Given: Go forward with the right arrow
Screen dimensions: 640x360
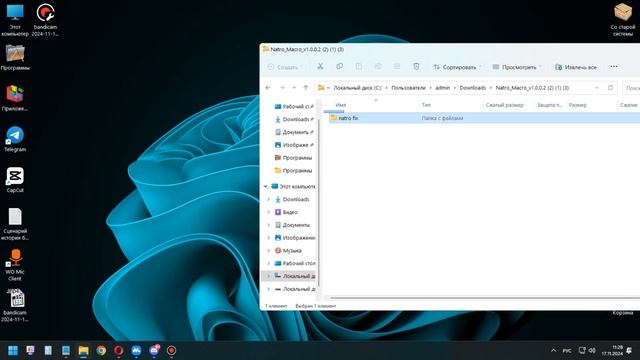Looking at the screenshot, I should [282, 88].
